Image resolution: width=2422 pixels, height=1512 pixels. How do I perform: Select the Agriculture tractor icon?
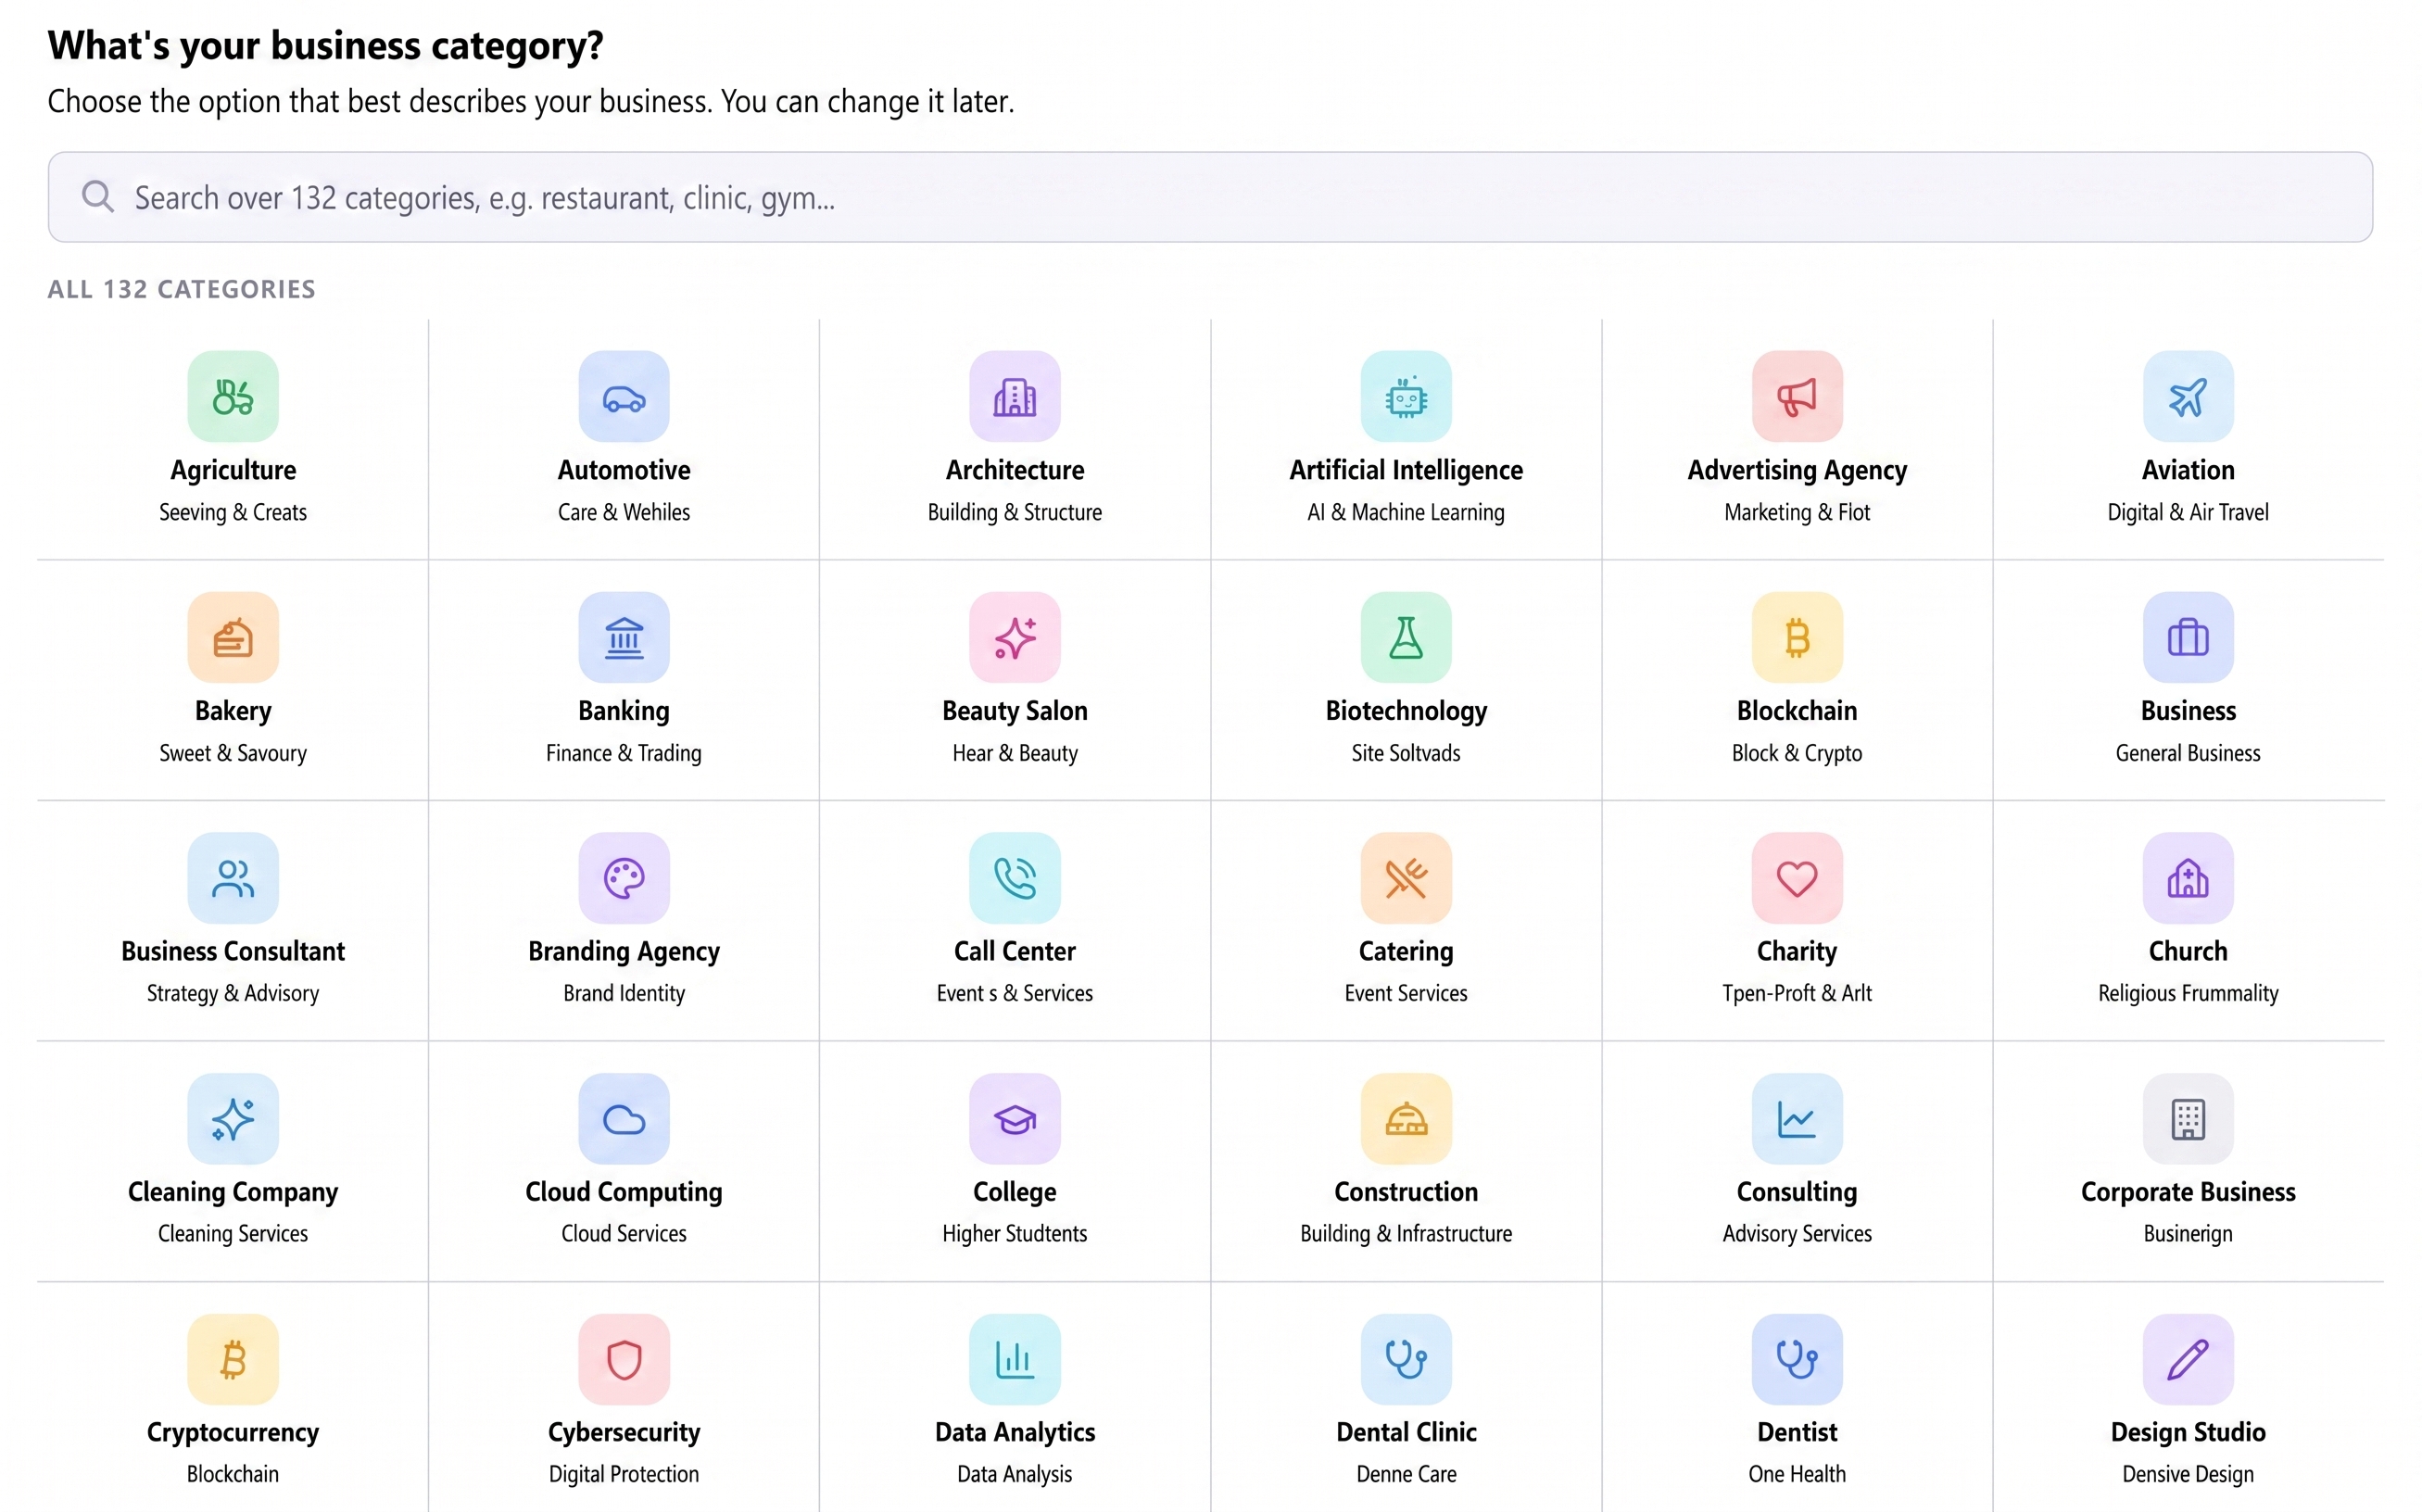(233, 396)
